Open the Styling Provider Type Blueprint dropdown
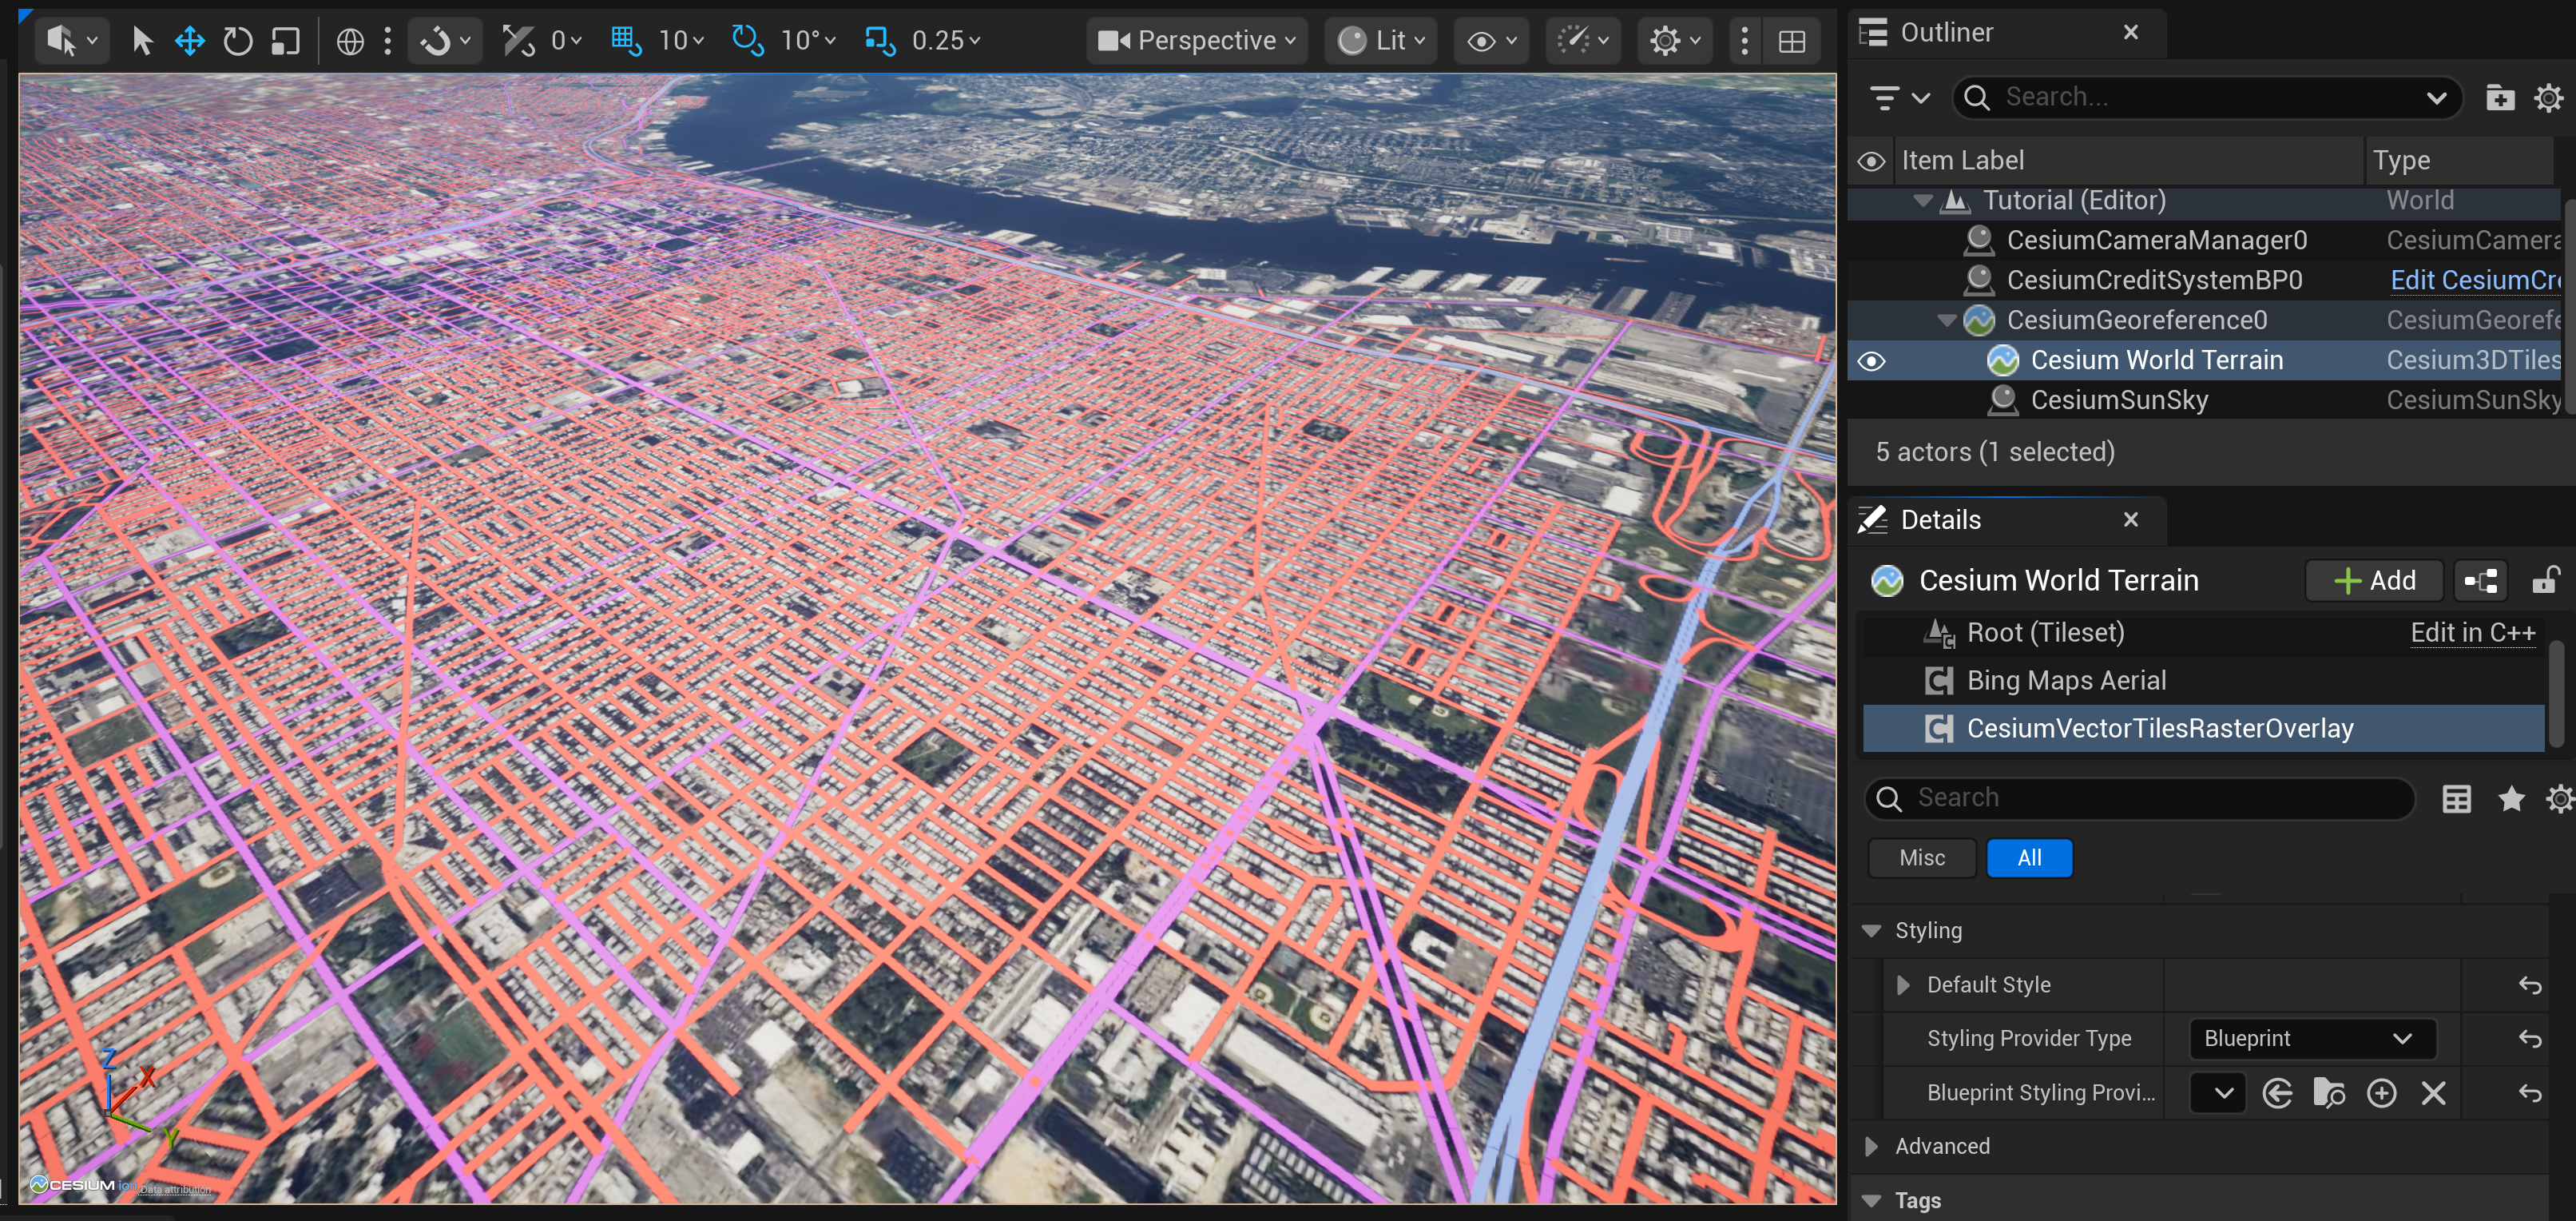The width and height of the screenshot is (2576, 1221). tap(2312, 1039)
